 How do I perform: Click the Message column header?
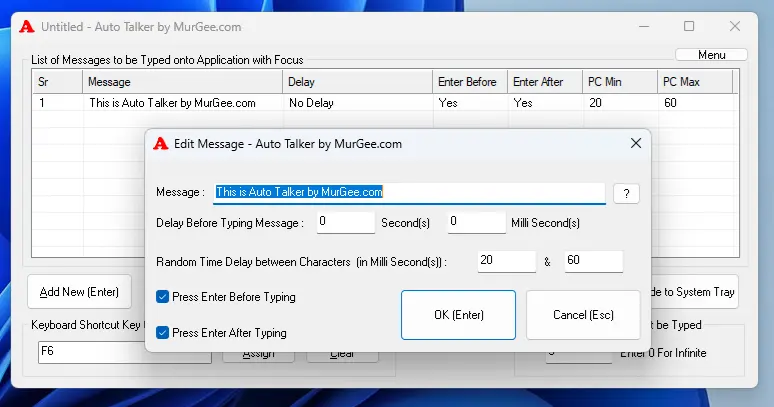[x=182, y=82]
